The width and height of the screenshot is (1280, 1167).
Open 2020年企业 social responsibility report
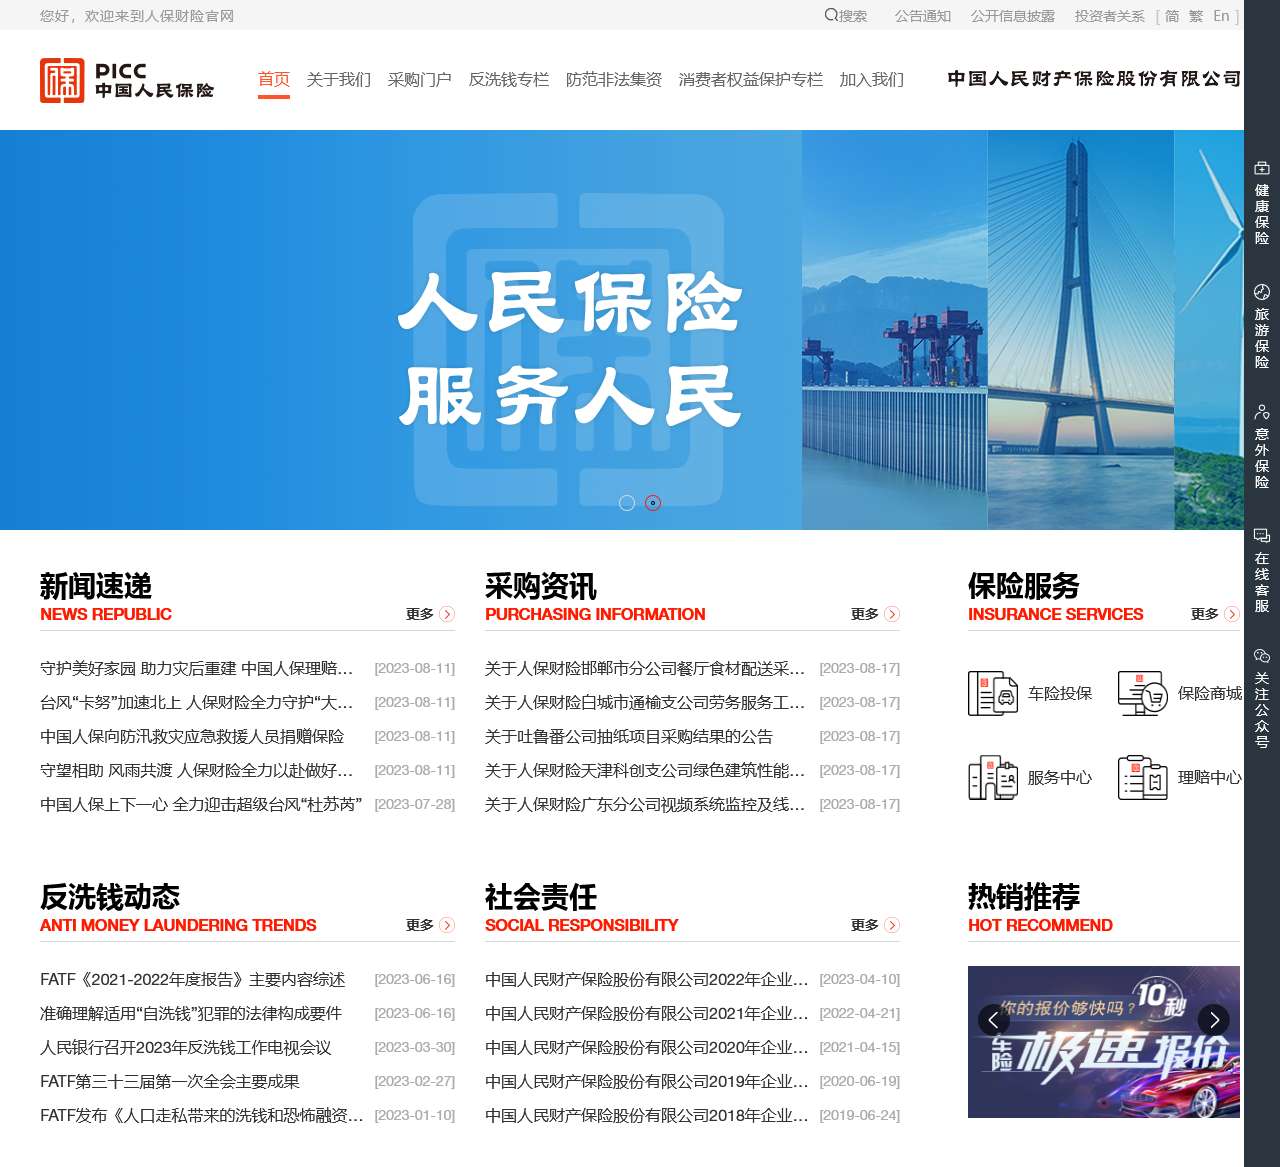[x=647, y=1047]
